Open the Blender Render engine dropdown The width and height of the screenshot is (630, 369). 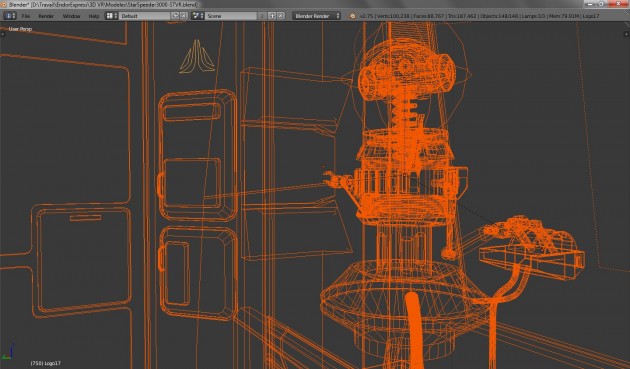(x=317, y=16)
